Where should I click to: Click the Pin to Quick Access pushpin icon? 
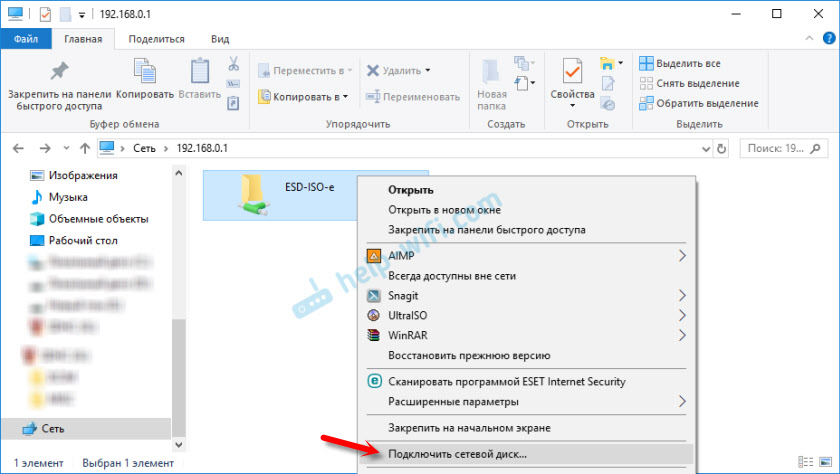point(59,72)
